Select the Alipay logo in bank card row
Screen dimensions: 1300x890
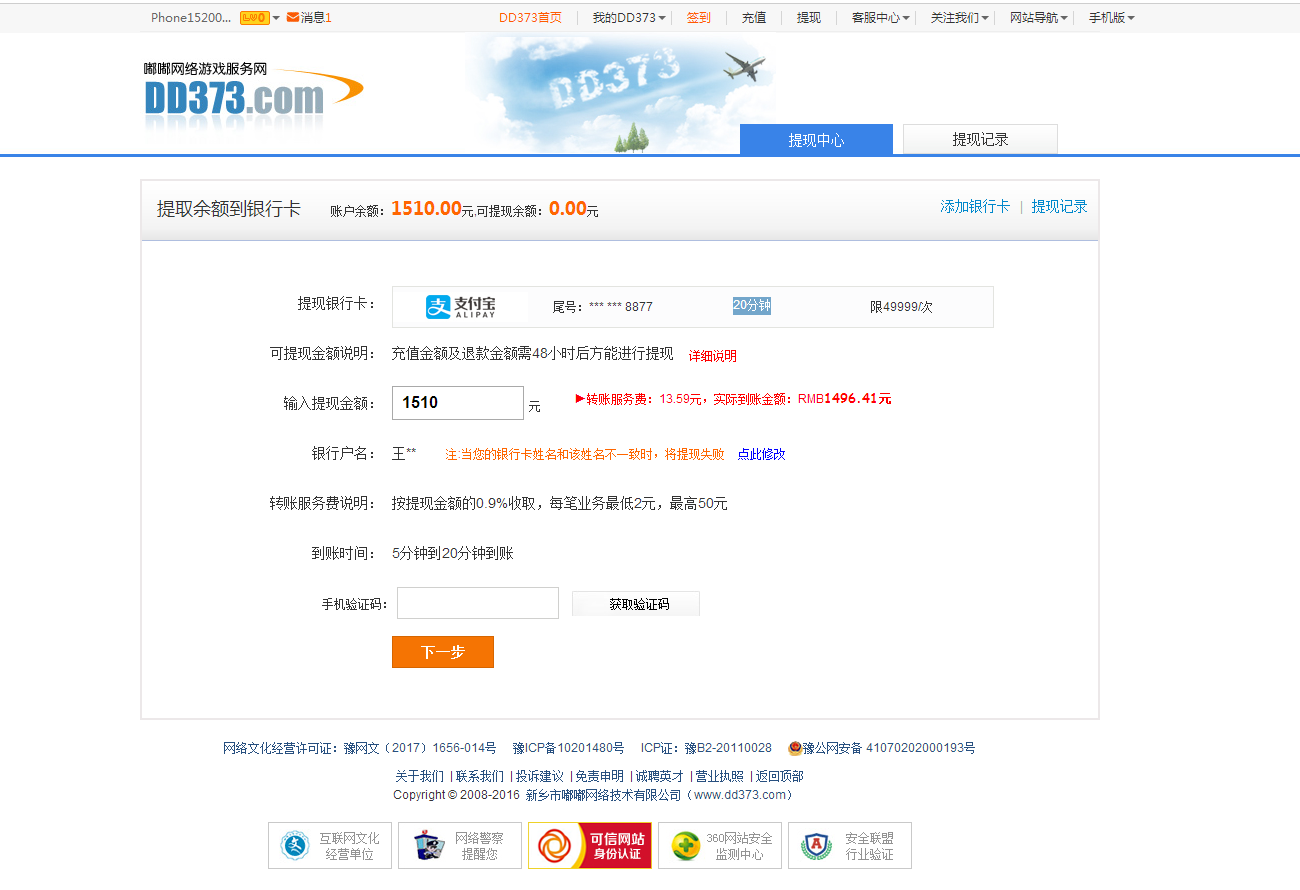[x=460, y=307]
